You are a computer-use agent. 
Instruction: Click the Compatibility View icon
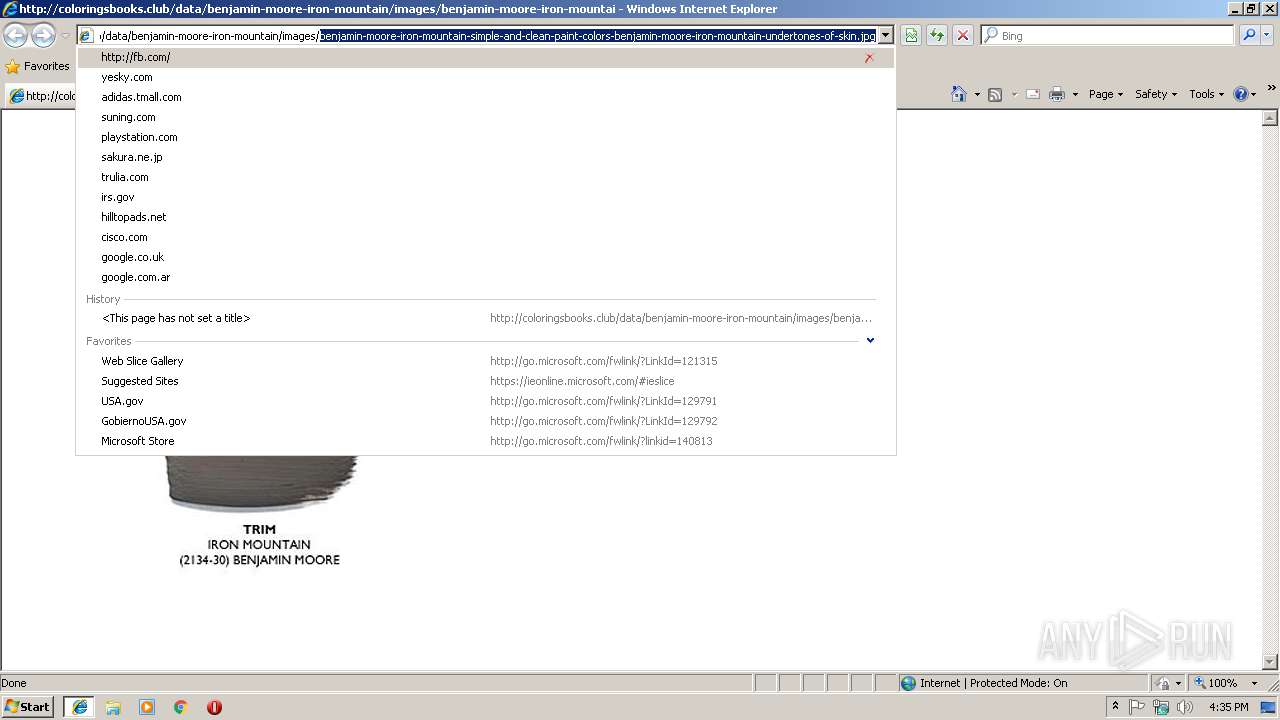click(911, 36)
